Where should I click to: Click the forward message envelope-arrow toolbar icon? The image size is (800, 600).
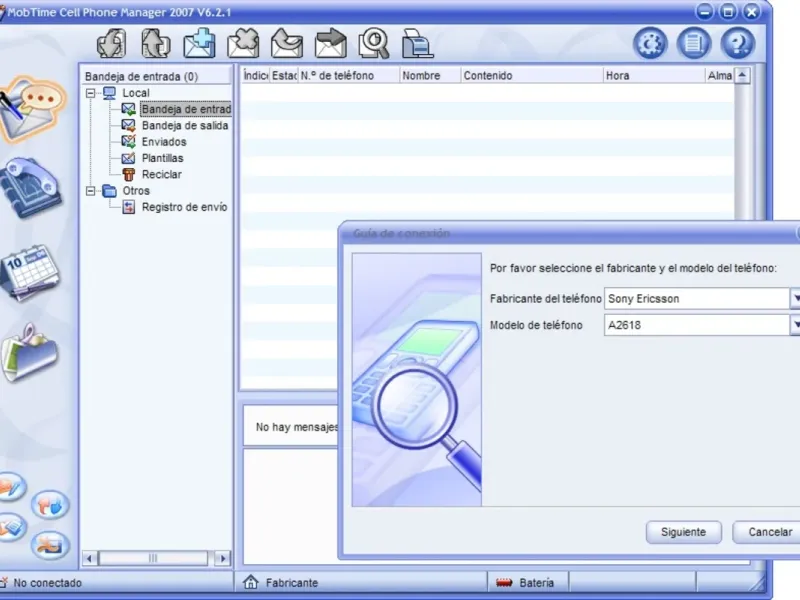[x=330, y=44]
